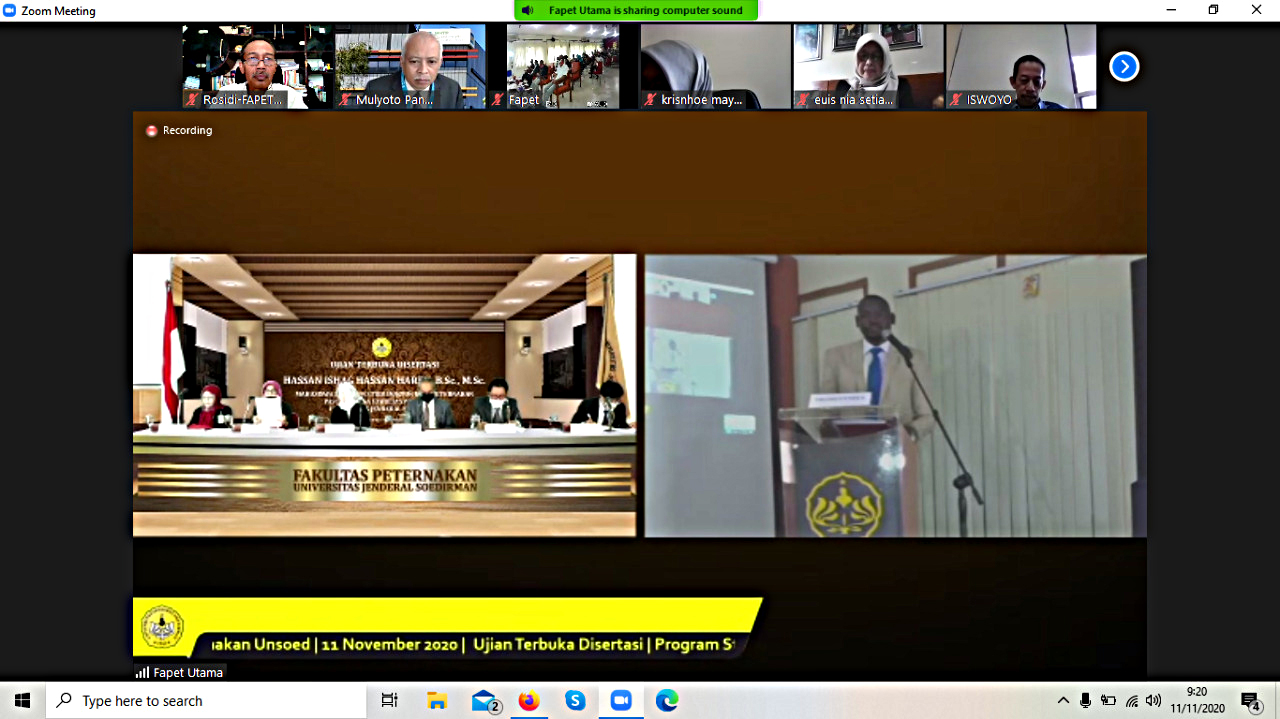This screenshot has height=719, width=1280.
Task: Launch Microsoft Edge from the taskbar
Action: (x=667, y=701)
